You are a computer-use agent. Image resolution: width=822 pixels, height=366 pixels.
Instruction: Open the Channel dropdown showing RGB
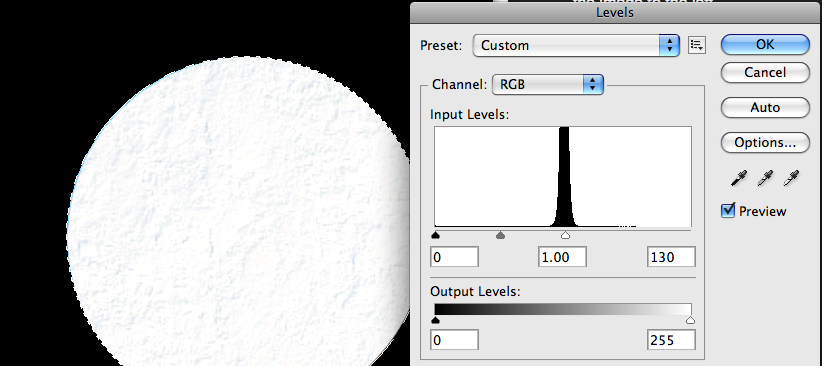(x=548, y=84)
